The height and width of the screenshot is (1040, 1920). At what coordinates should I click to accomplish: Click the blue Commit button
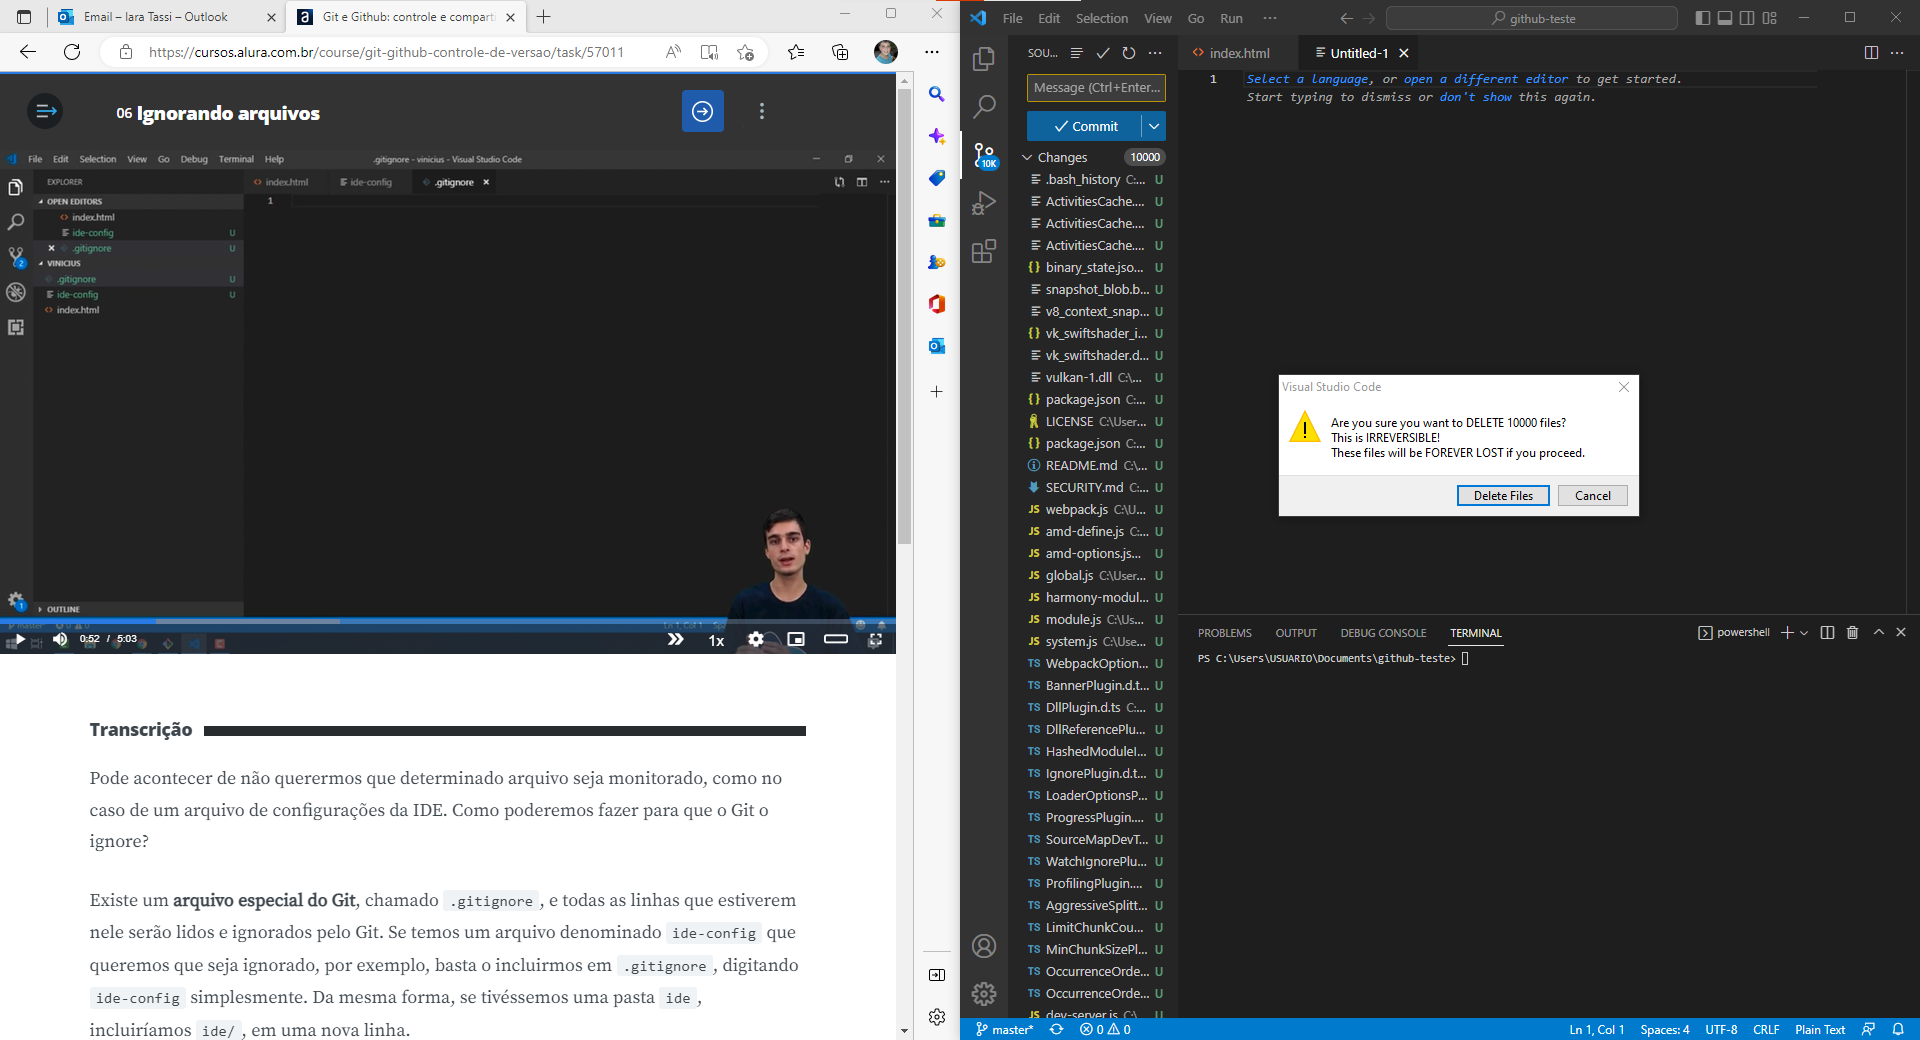pos(1085,126)
